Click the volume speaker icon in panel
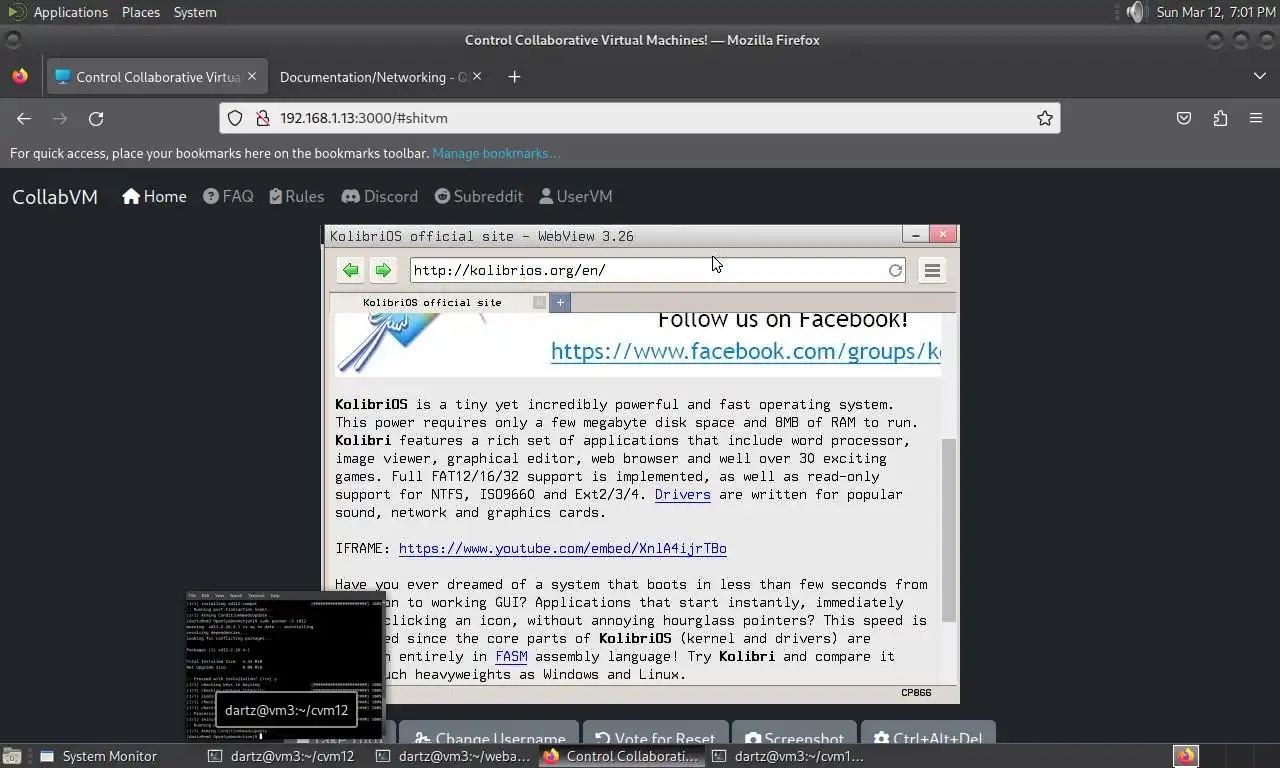This screenshot has width=1280, height=768. [x=1134, y=12]
